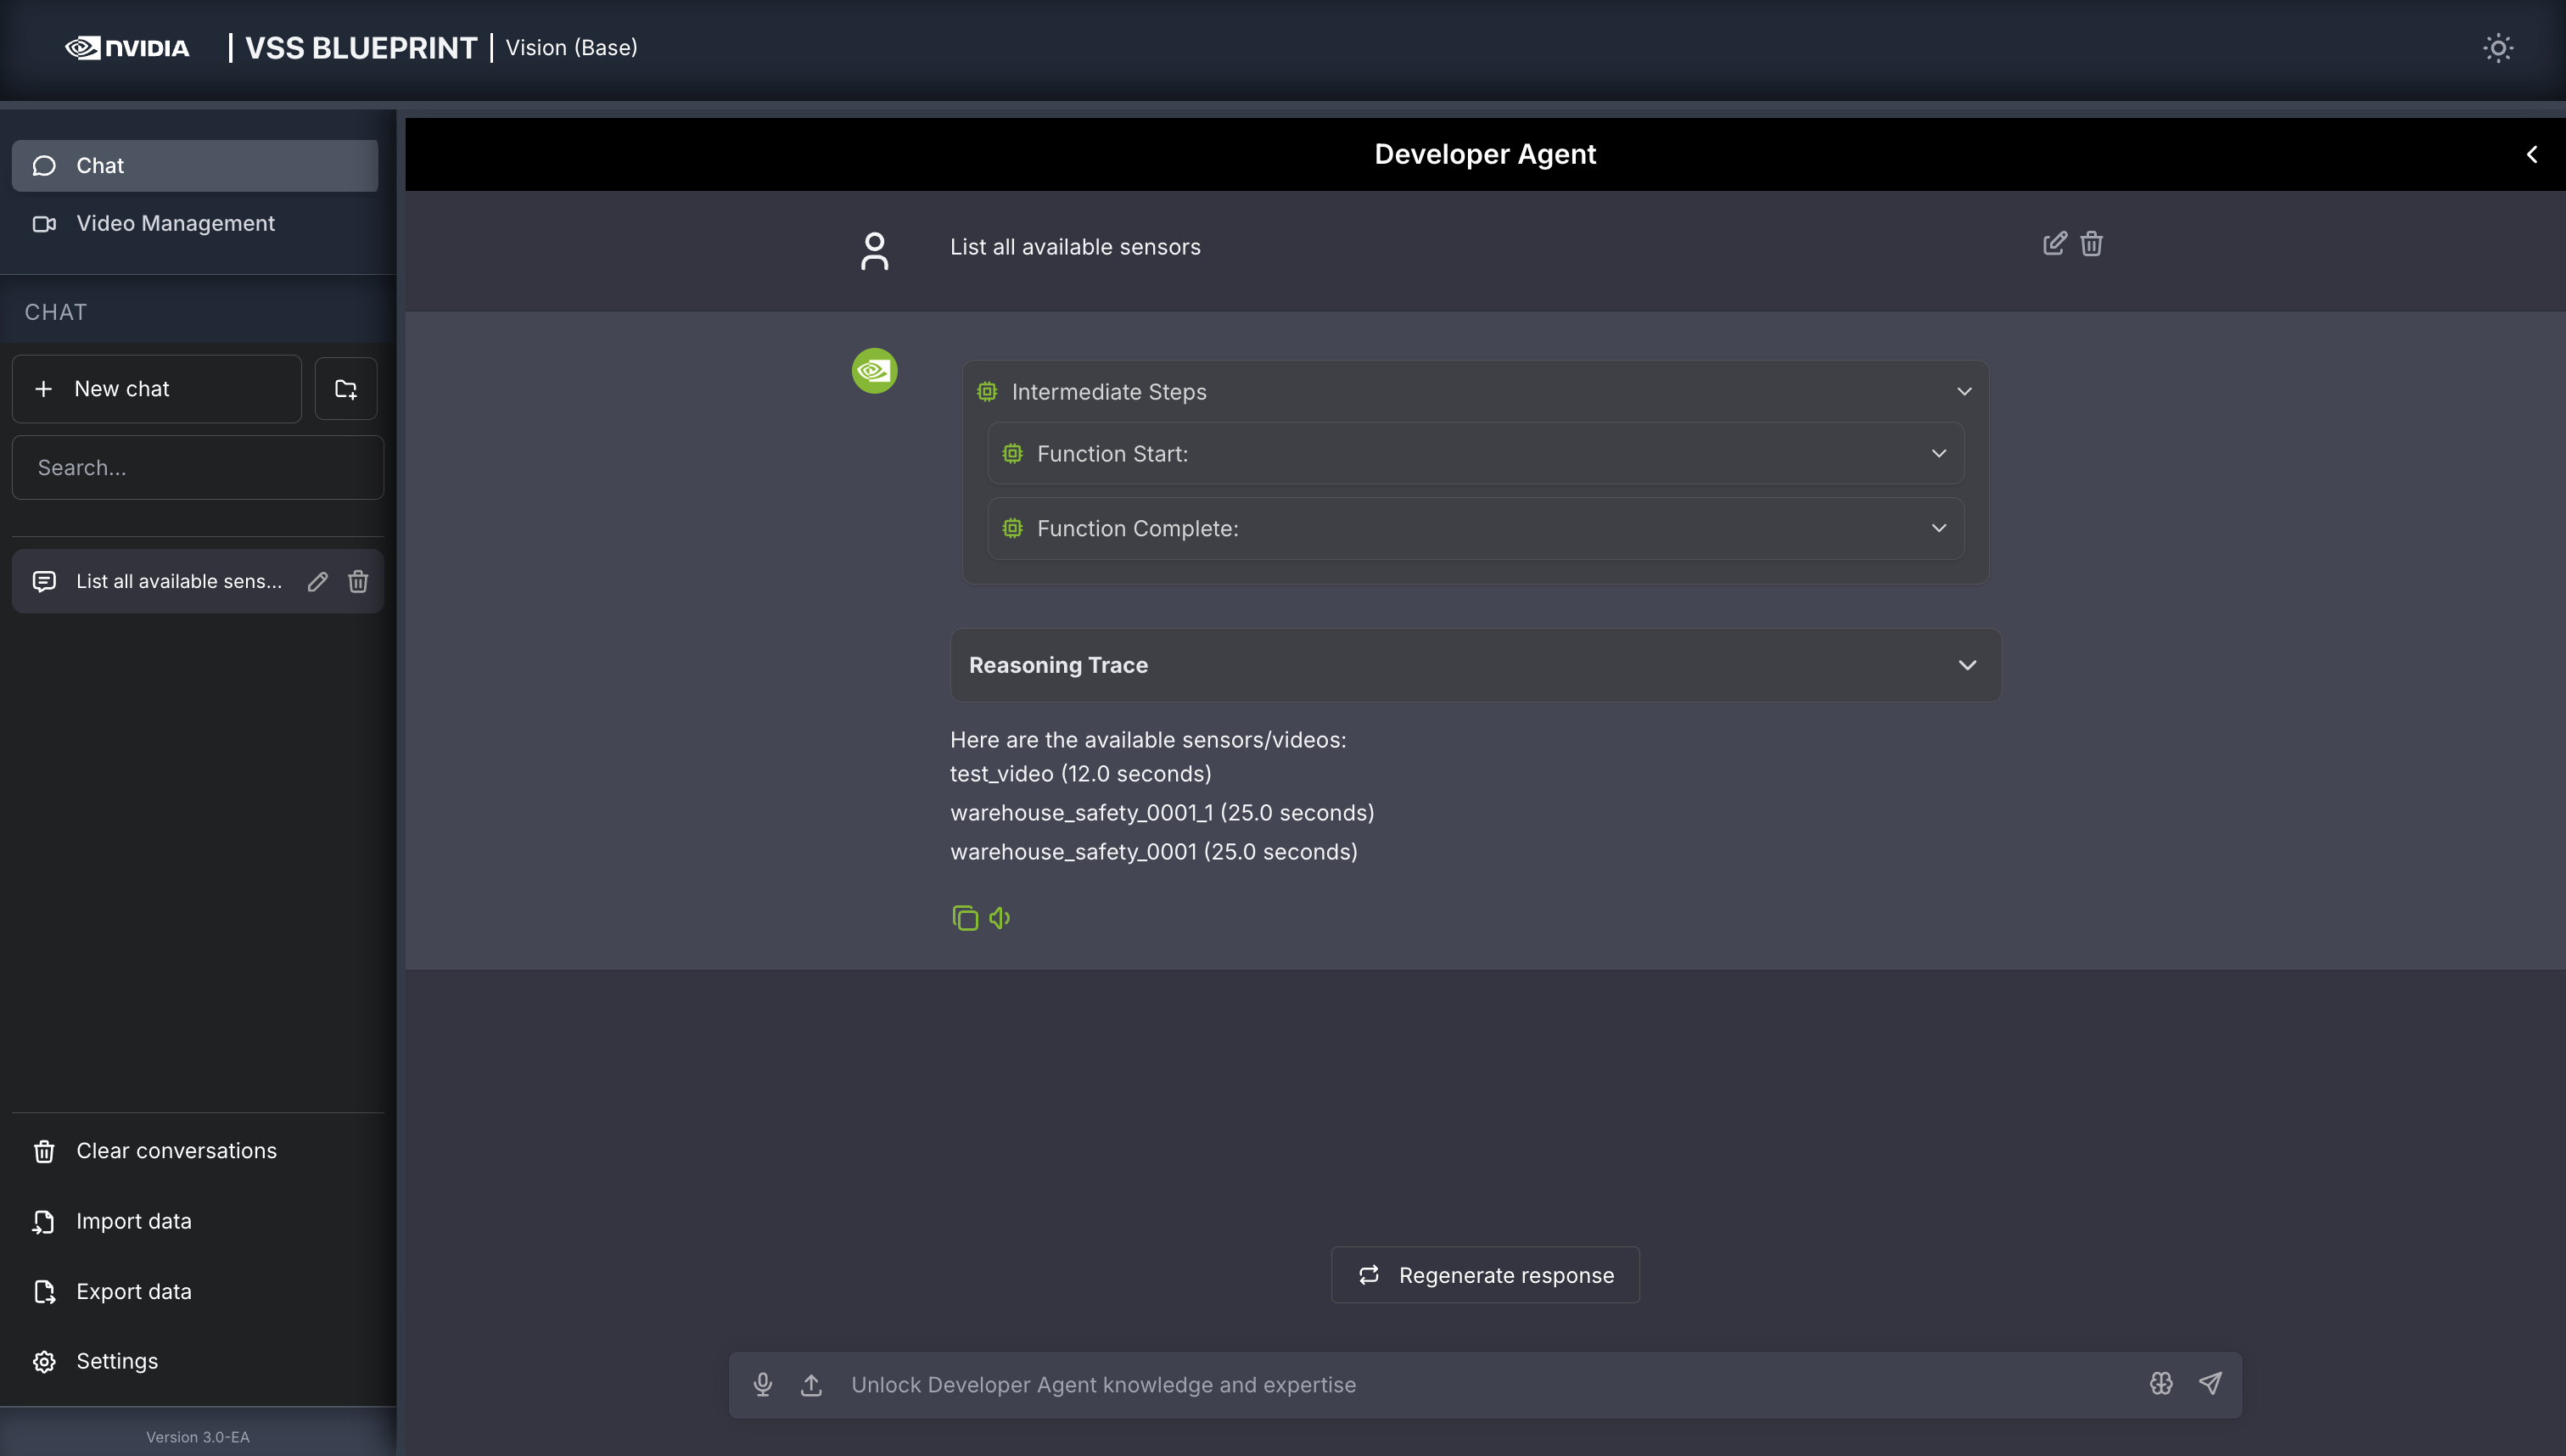Click the send message paper plane icon
The height and width of the screenshot is (1456, 2566).
click(x=2210, y=1383)
